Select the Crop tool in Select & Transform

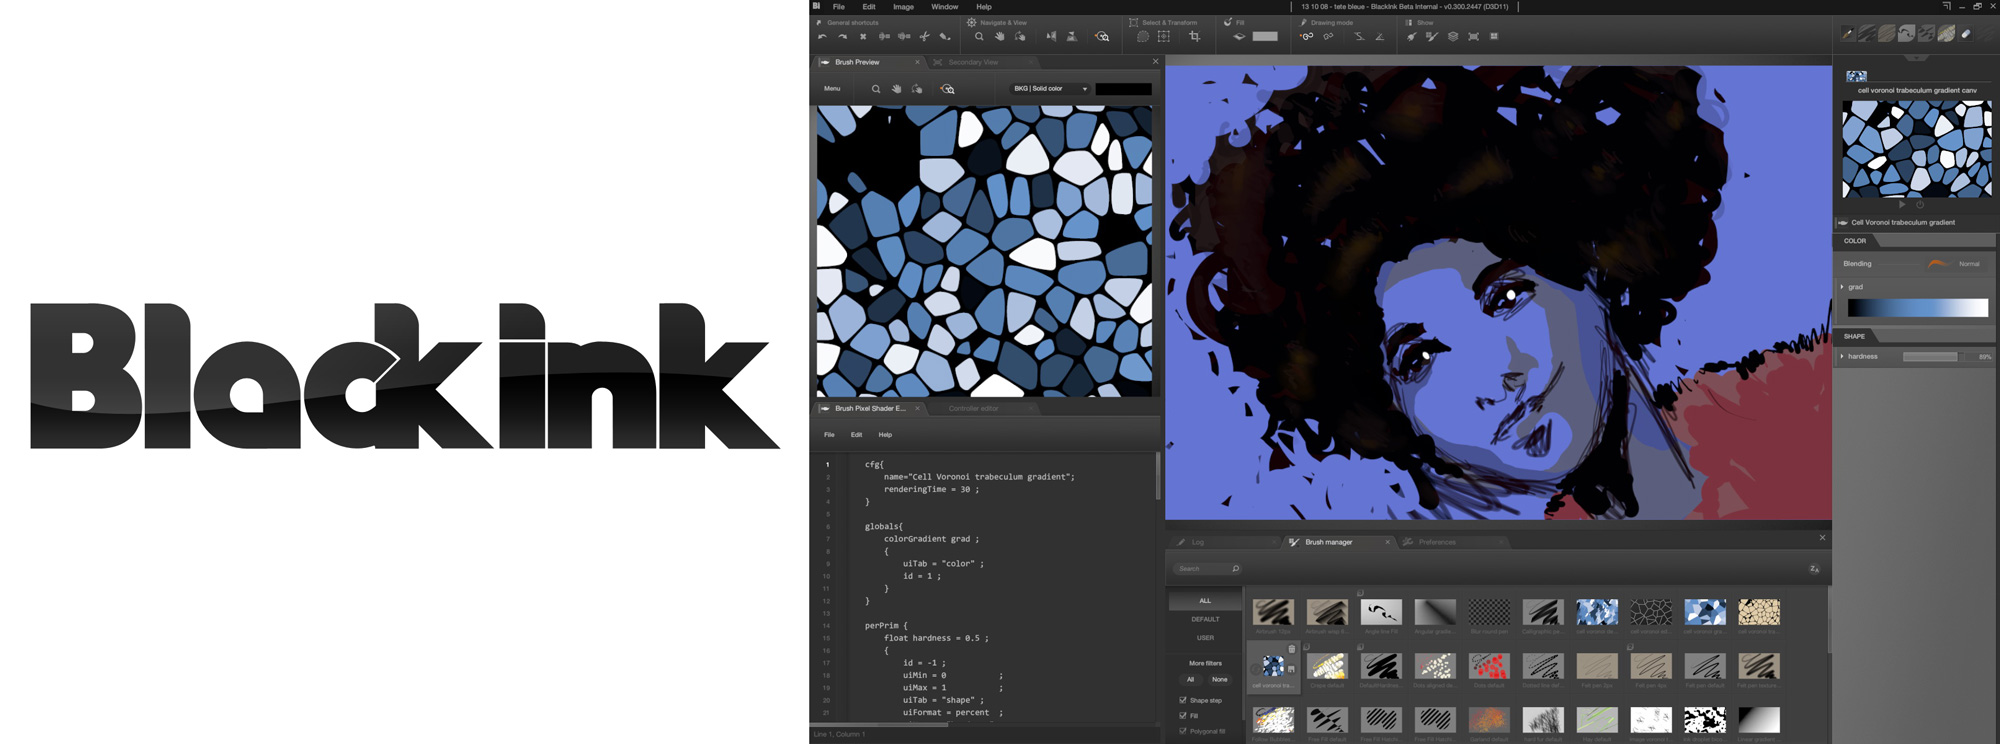(1194, 37)
